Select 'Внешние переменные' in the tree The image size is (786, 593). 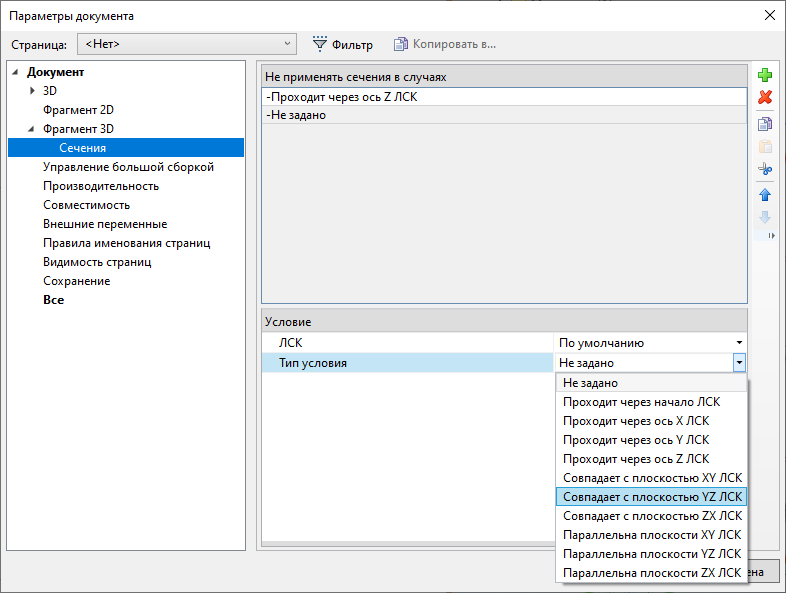point(104,224)
